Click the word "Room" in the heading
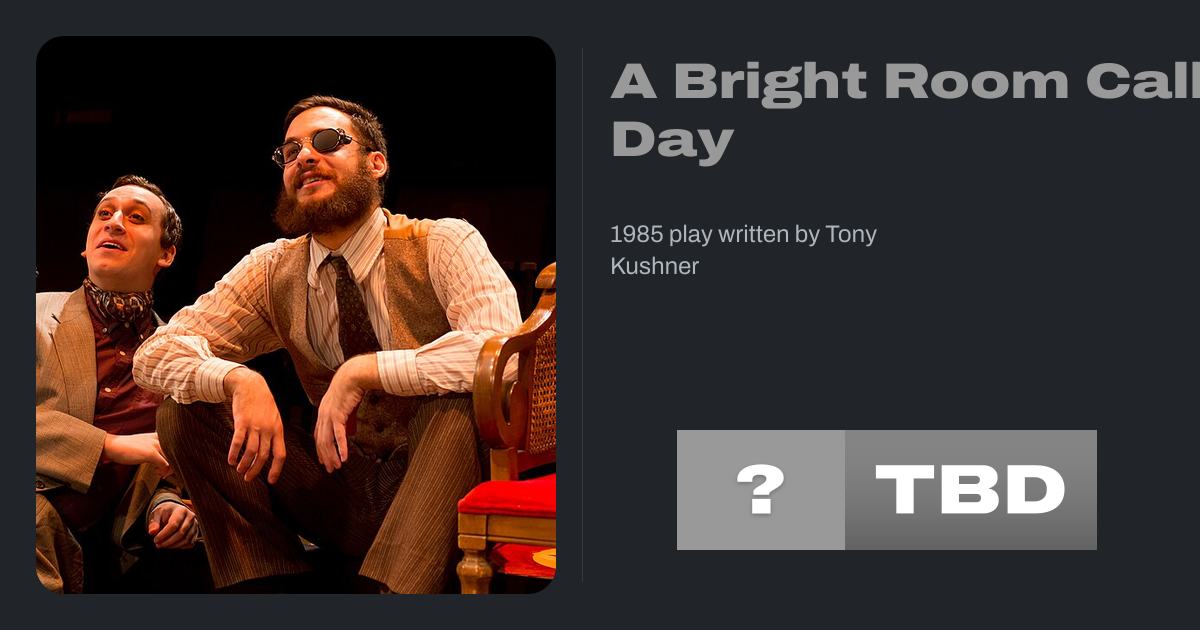The image size is (1200, 630). (976, 82)
